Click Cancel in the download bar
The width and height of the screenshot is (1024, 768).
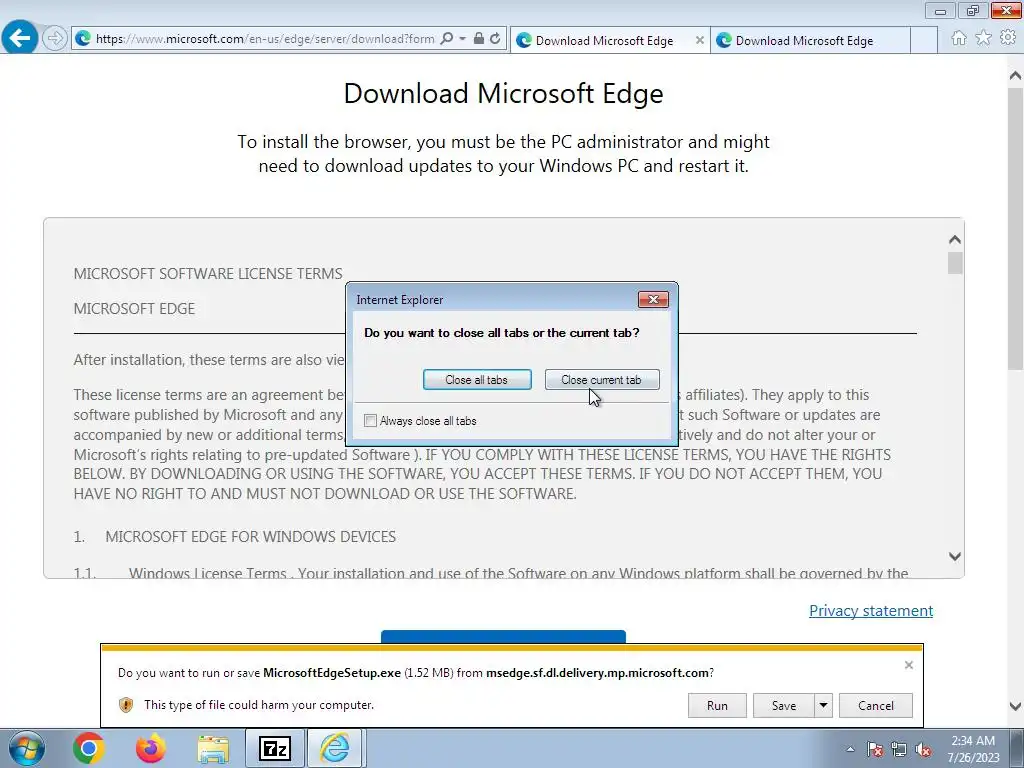tap(876, 705)
